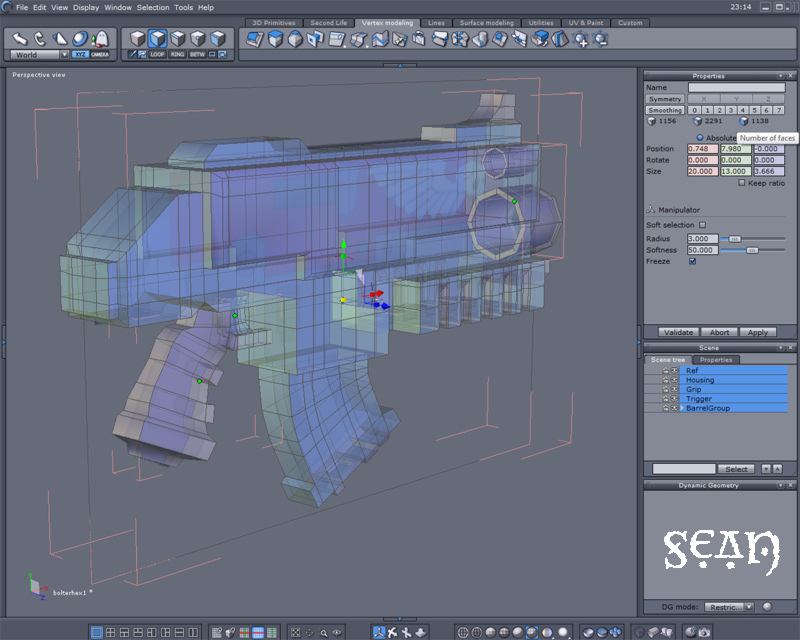The height and width of the screenshot is (640, 800).
Task: Set Smoothing level to 0
Action: coord(694,110)
